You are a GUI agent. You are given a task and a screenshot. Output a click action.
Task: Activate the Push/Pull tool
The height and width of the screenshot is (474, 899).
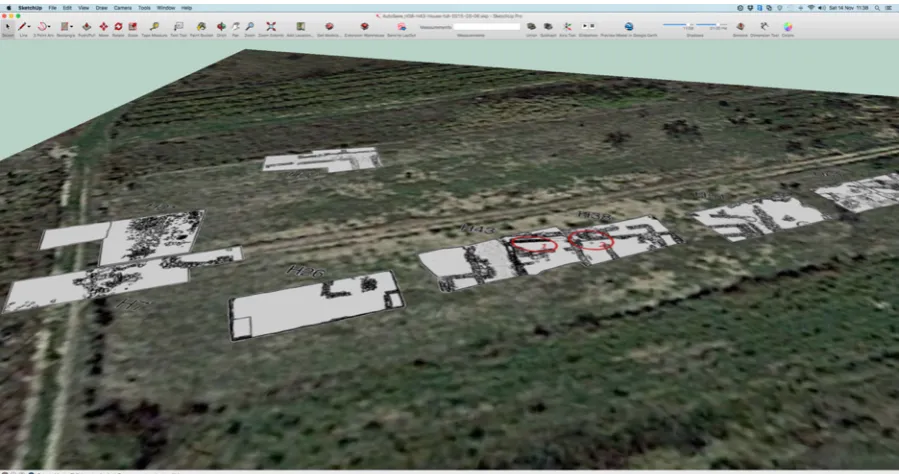86,26
